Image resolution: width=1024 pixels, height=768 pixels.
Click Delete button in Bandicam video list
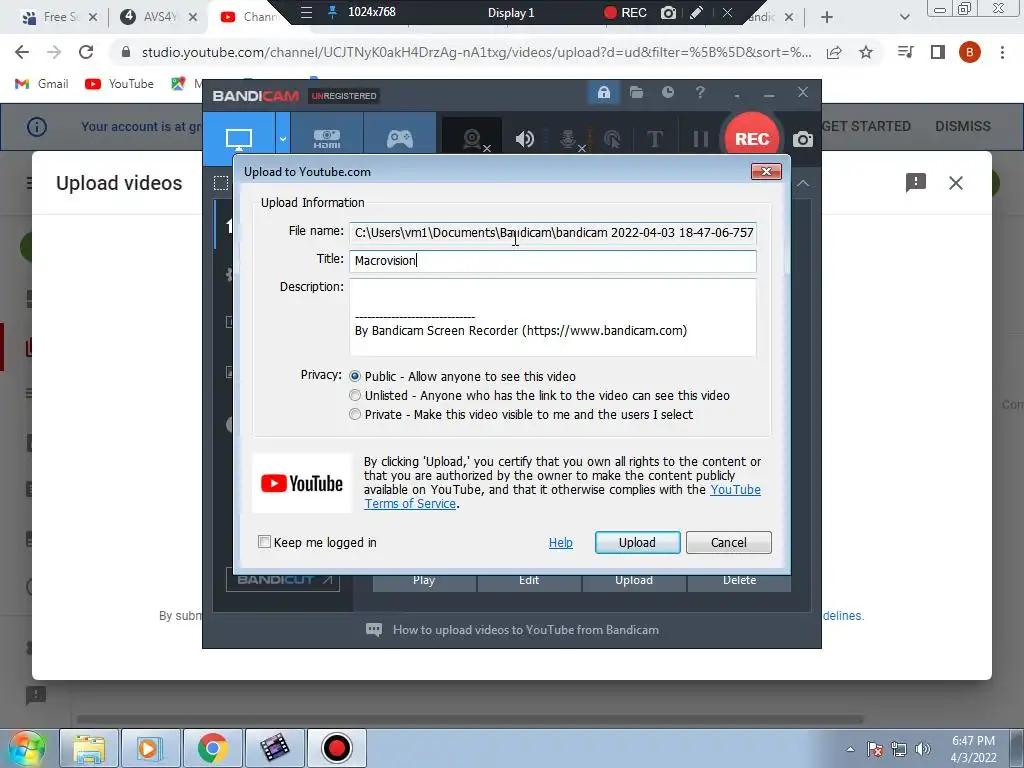(x=739, y=581)
